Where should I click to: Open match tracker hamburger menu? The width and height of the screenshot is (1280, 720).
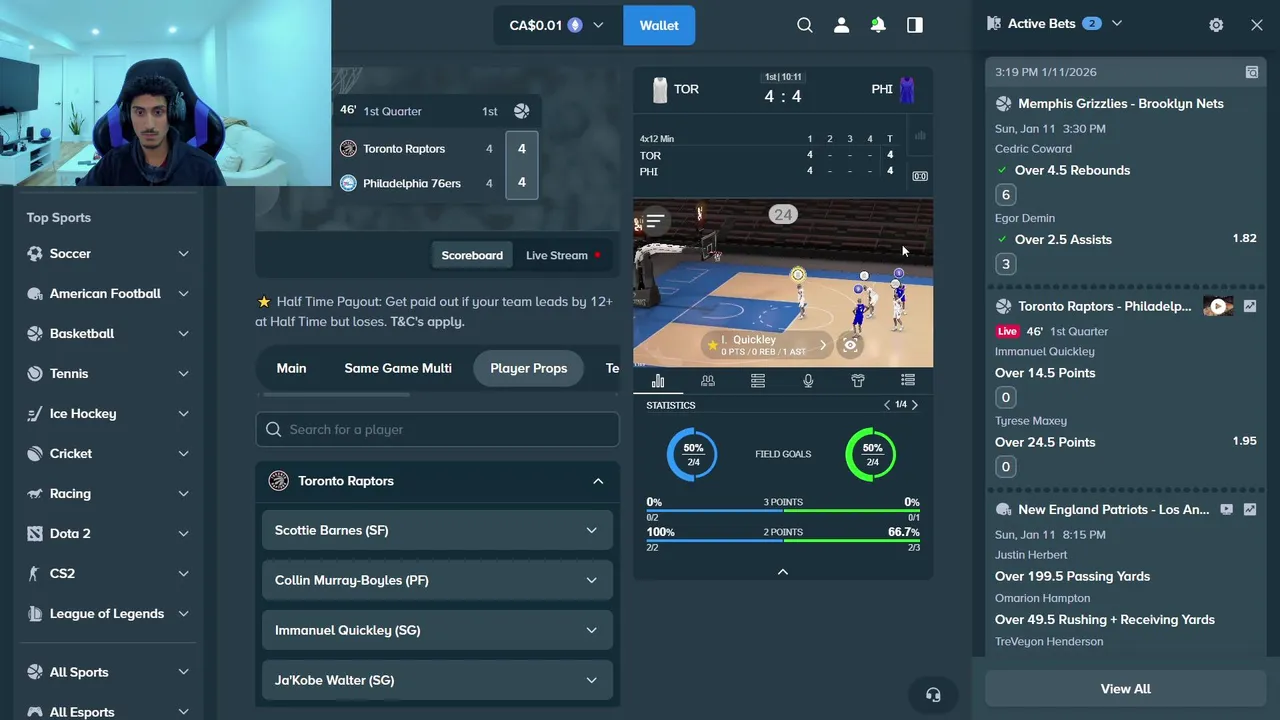point(655,220)
